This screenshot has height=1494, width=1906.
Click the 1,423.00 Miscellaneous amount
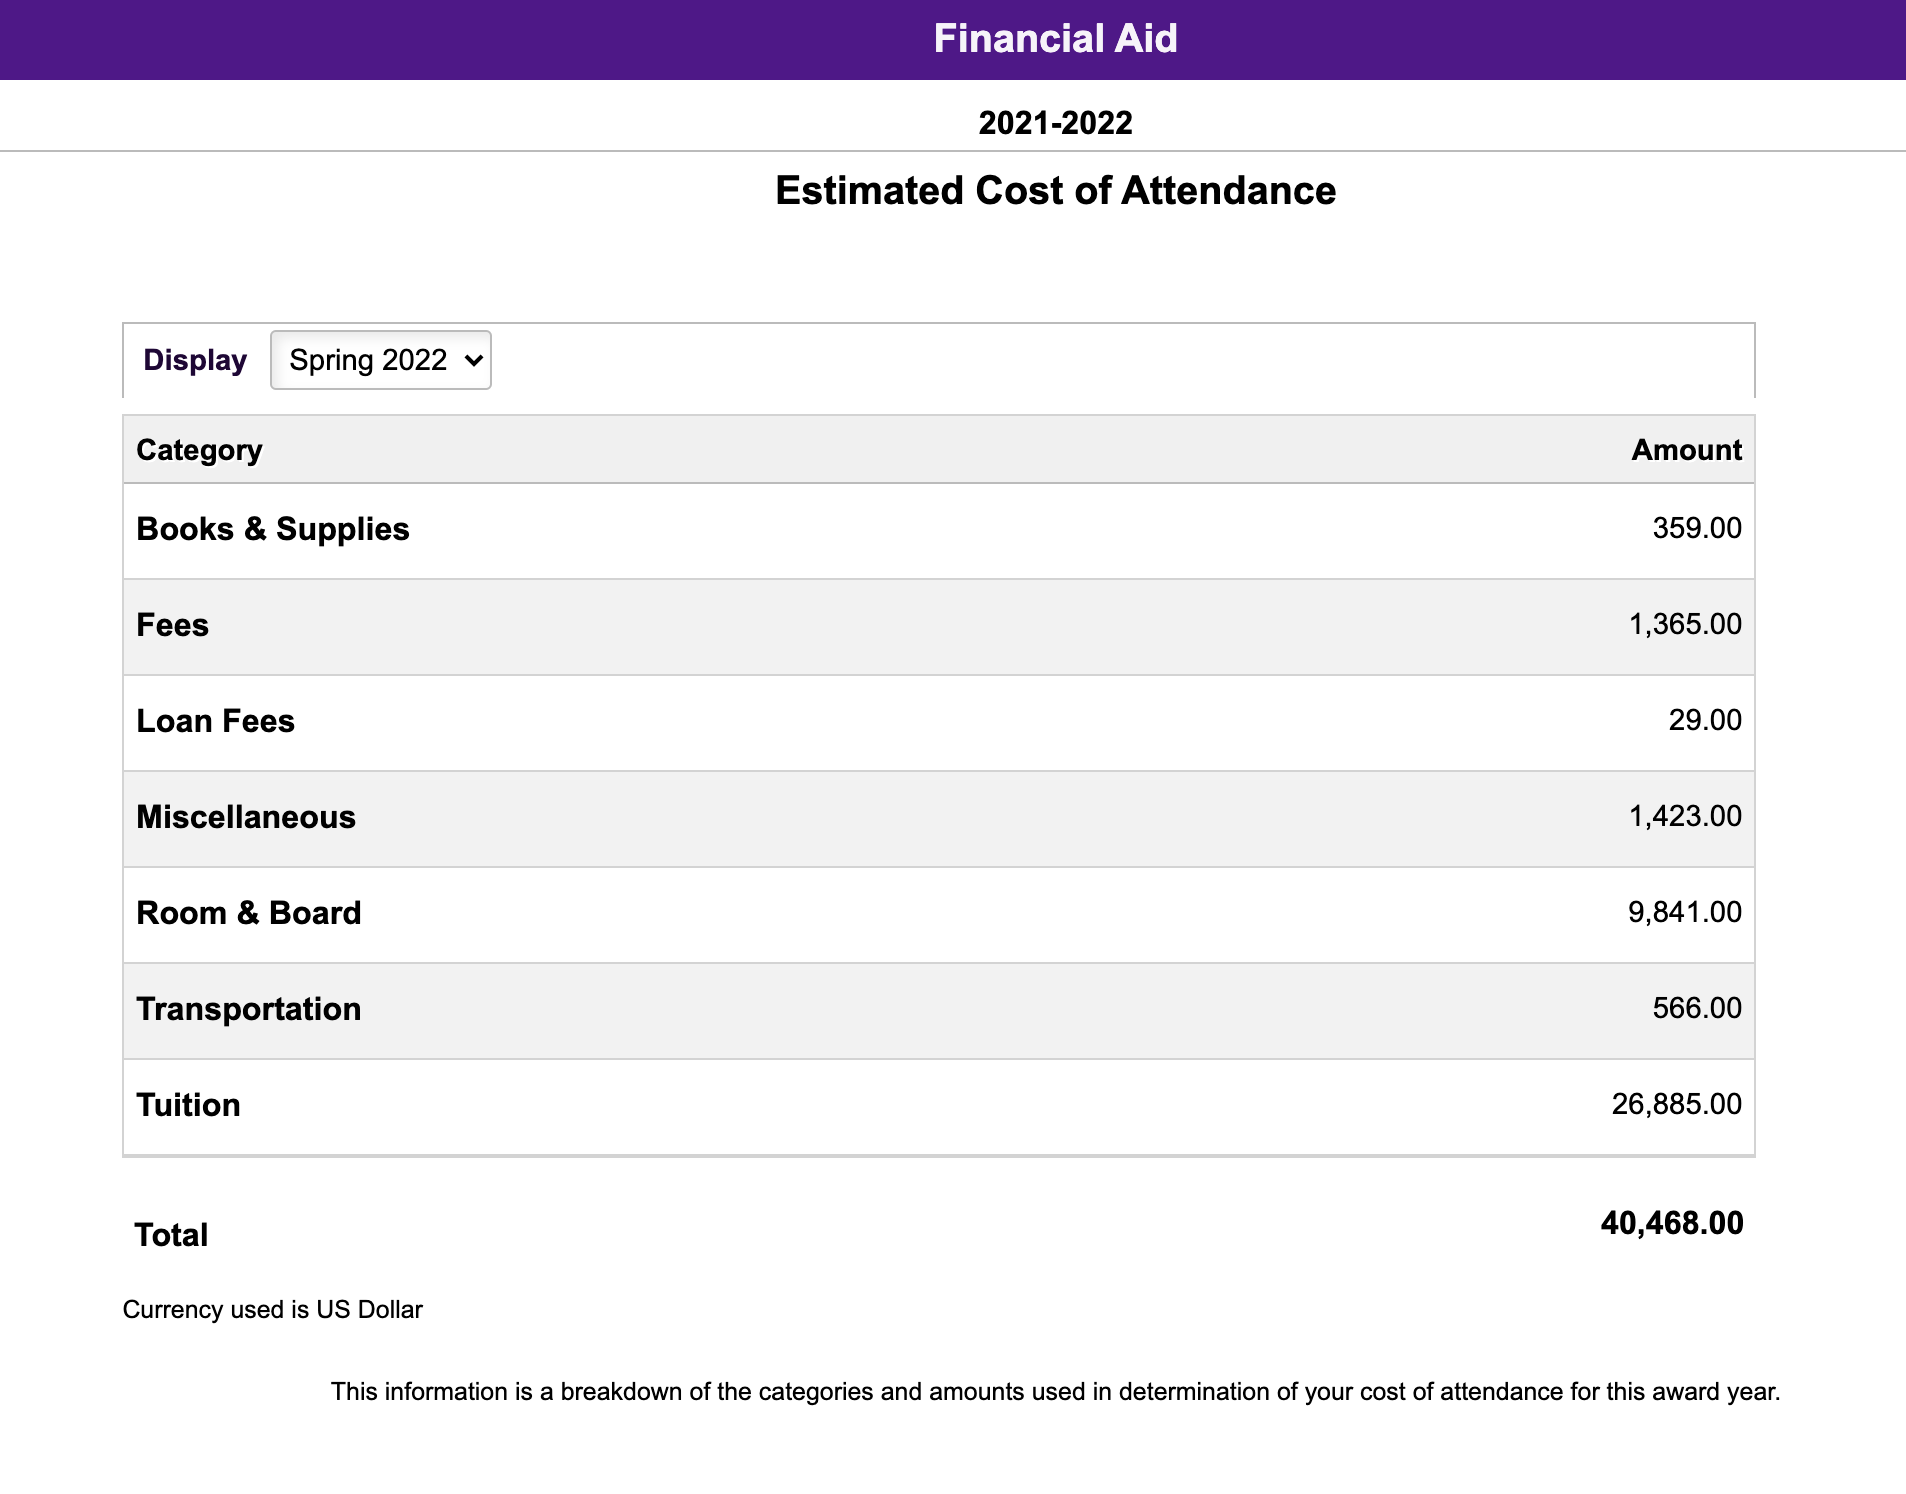(1685, 816)
